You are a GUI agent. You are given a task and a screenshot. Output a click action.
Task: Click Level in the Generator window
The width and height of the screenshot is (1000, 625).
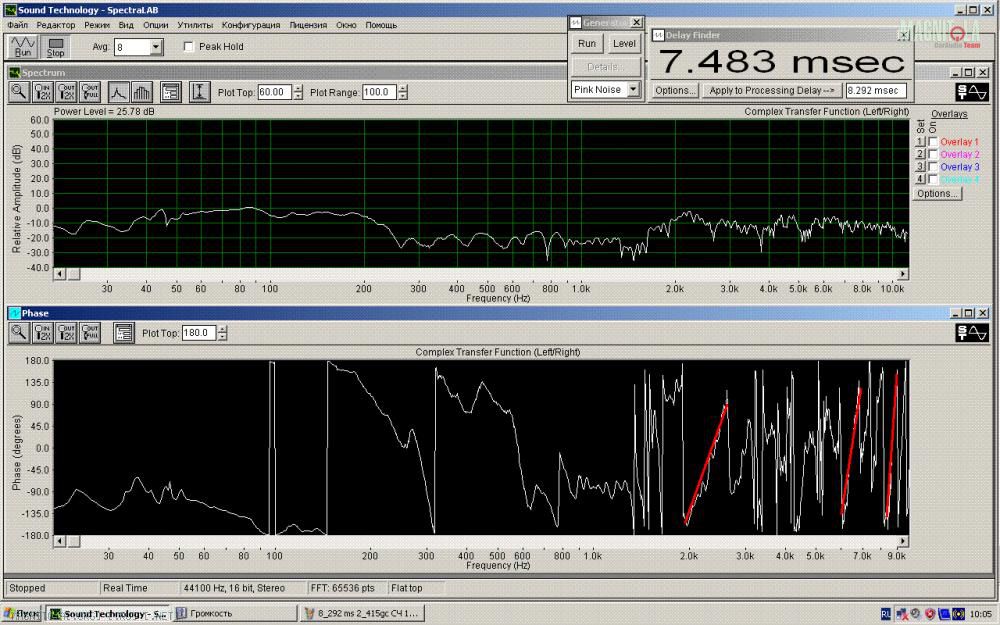pos(624,43)
